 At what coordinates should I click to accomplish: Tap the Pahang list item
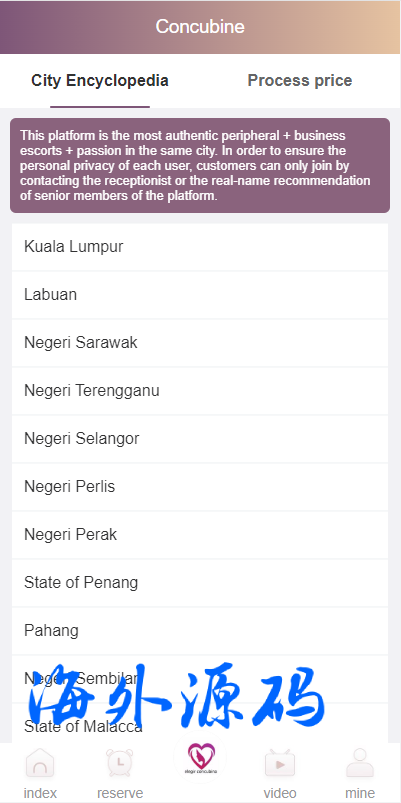[x=200, y=630]
